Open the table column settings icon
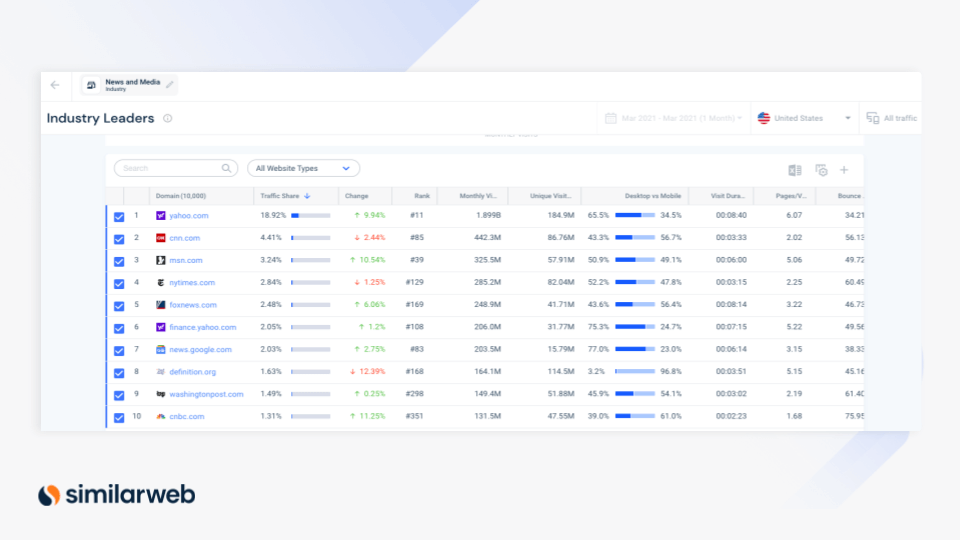The image size is (960, 540). [x=822, y=170]
